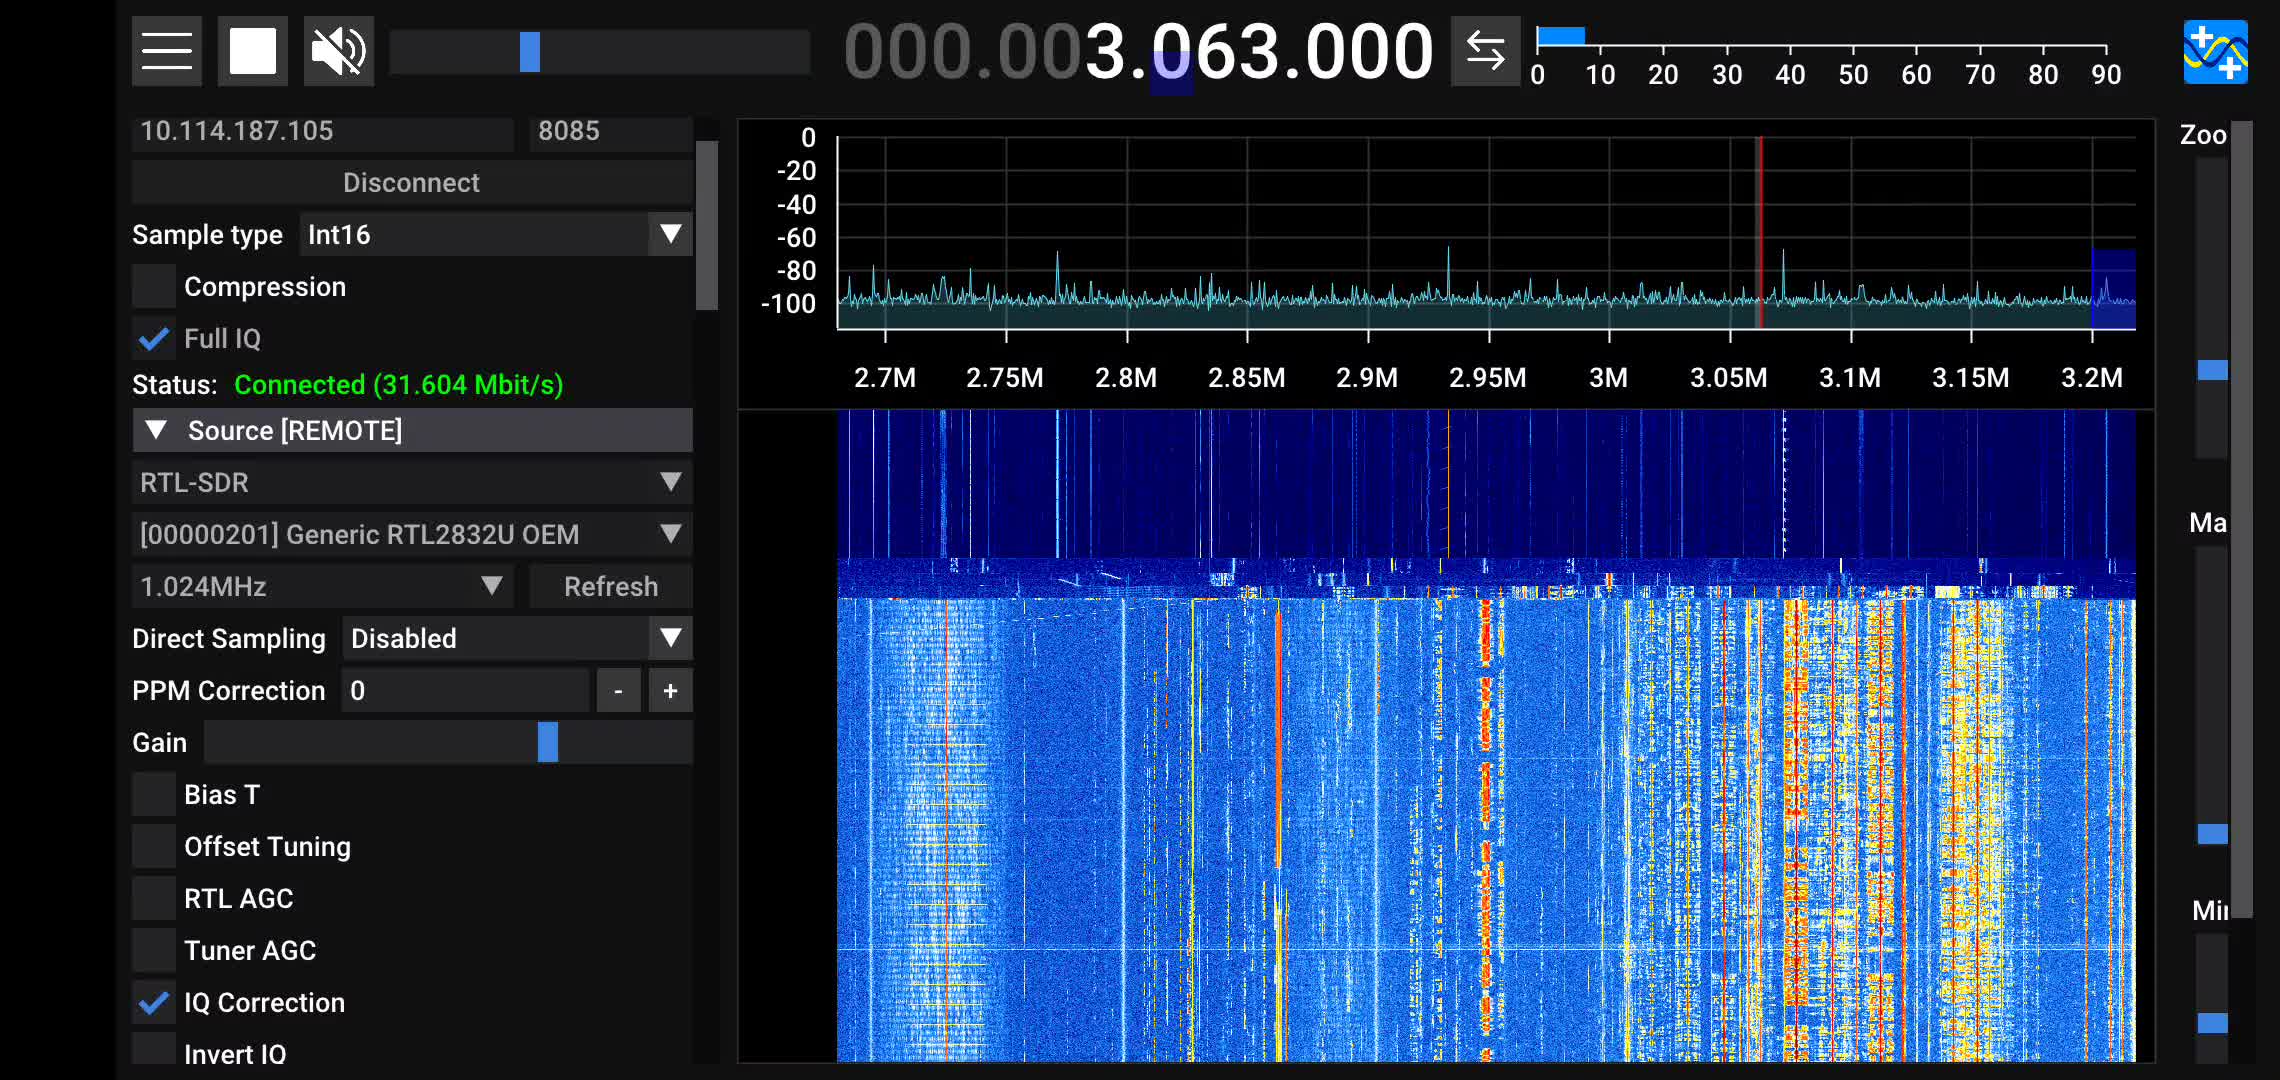
Task: Increase PPM Correction with plus button
Action: click(670, 691)
